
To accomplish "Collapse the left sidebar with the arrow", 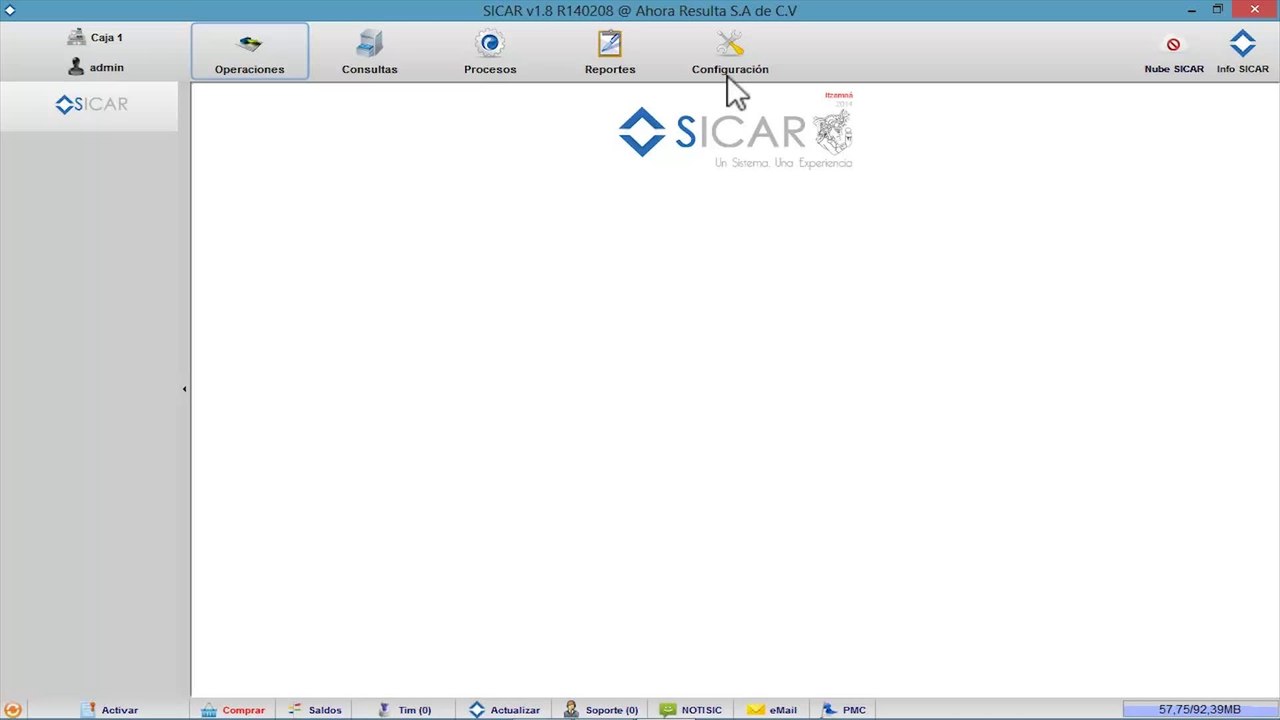I will 184,389.
